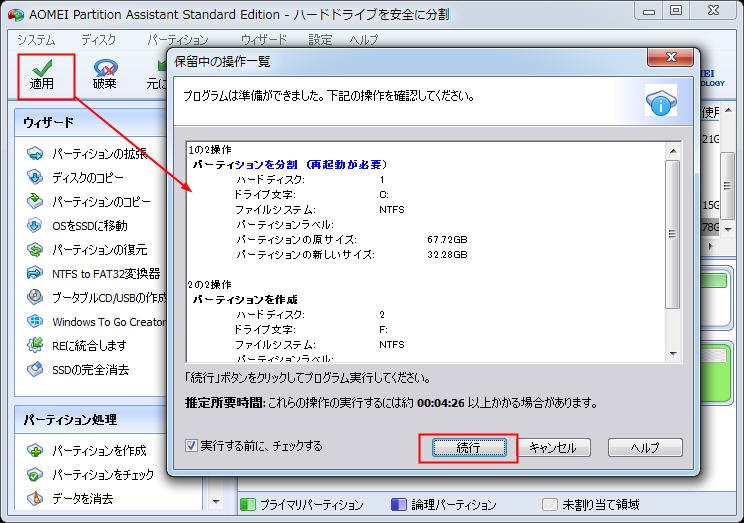Start the OSをSSDに移動 wizard icon
744x523 pixels.
coord(35,225)
